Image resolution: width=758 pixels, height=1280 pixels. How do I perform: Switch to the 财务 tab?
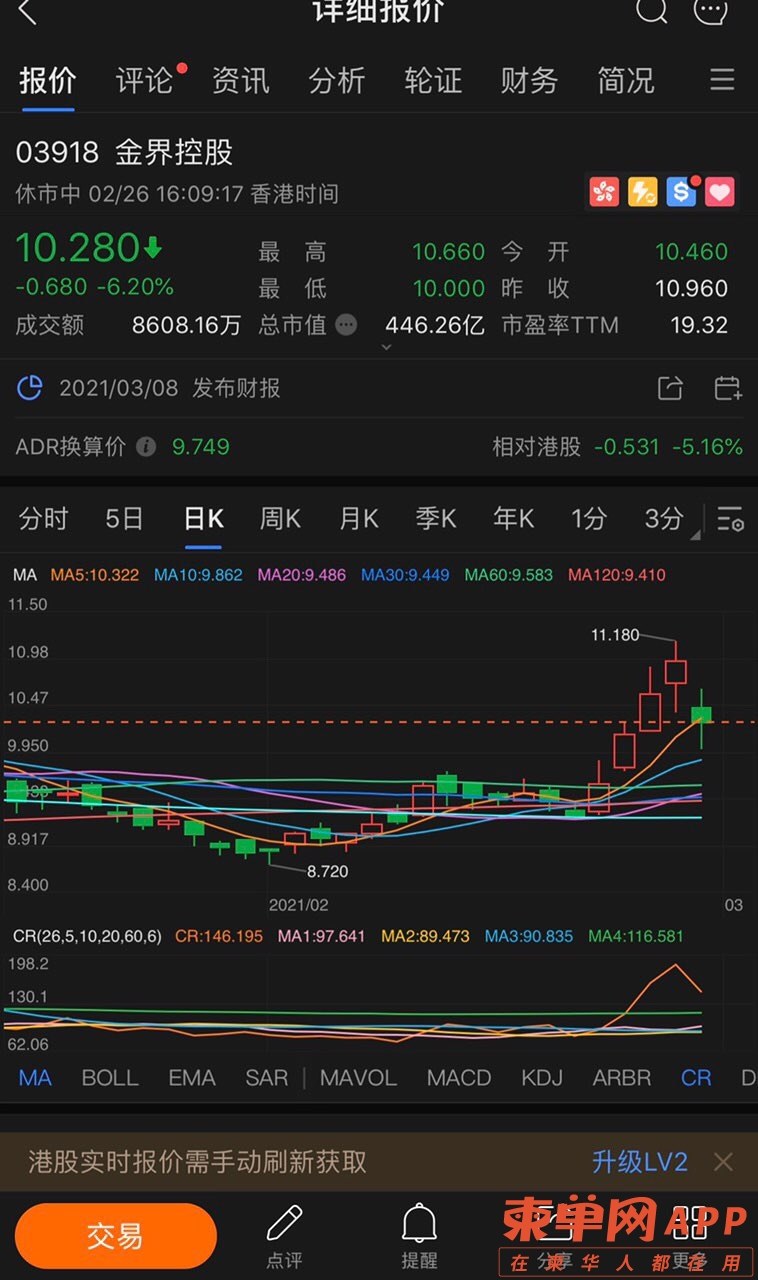[529, 80]
